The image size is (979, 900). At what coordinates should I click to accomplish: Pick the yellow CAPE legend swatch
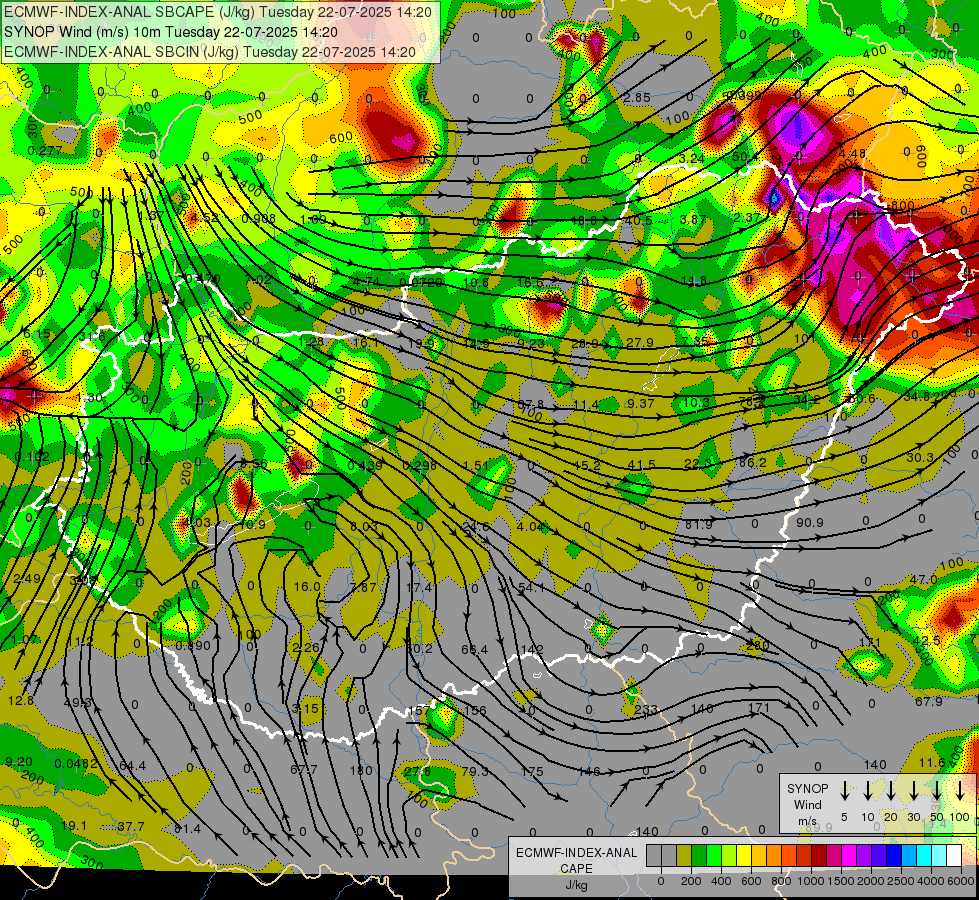click(x=744, y=856)
